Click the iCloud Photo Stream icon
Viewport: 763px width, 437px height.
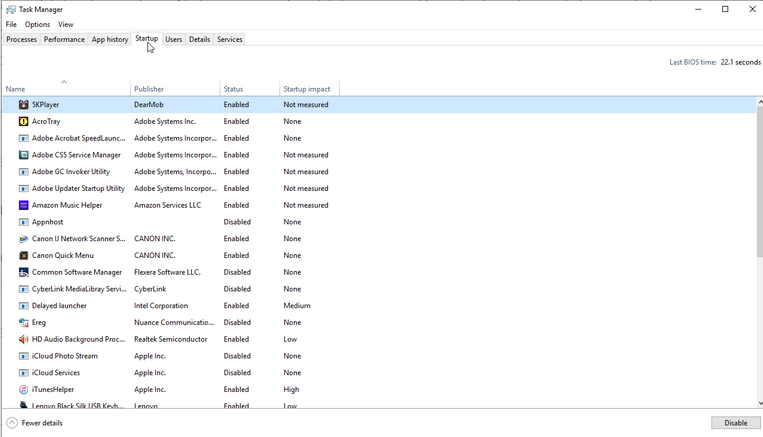(23, 356)
